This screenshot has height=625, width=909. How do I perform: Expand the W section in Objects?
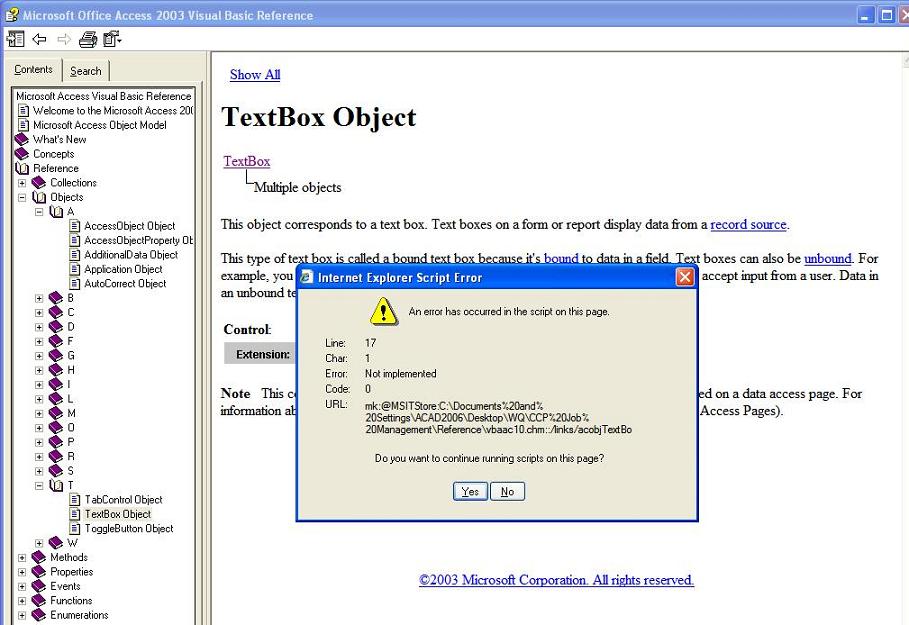coord(39,543)
